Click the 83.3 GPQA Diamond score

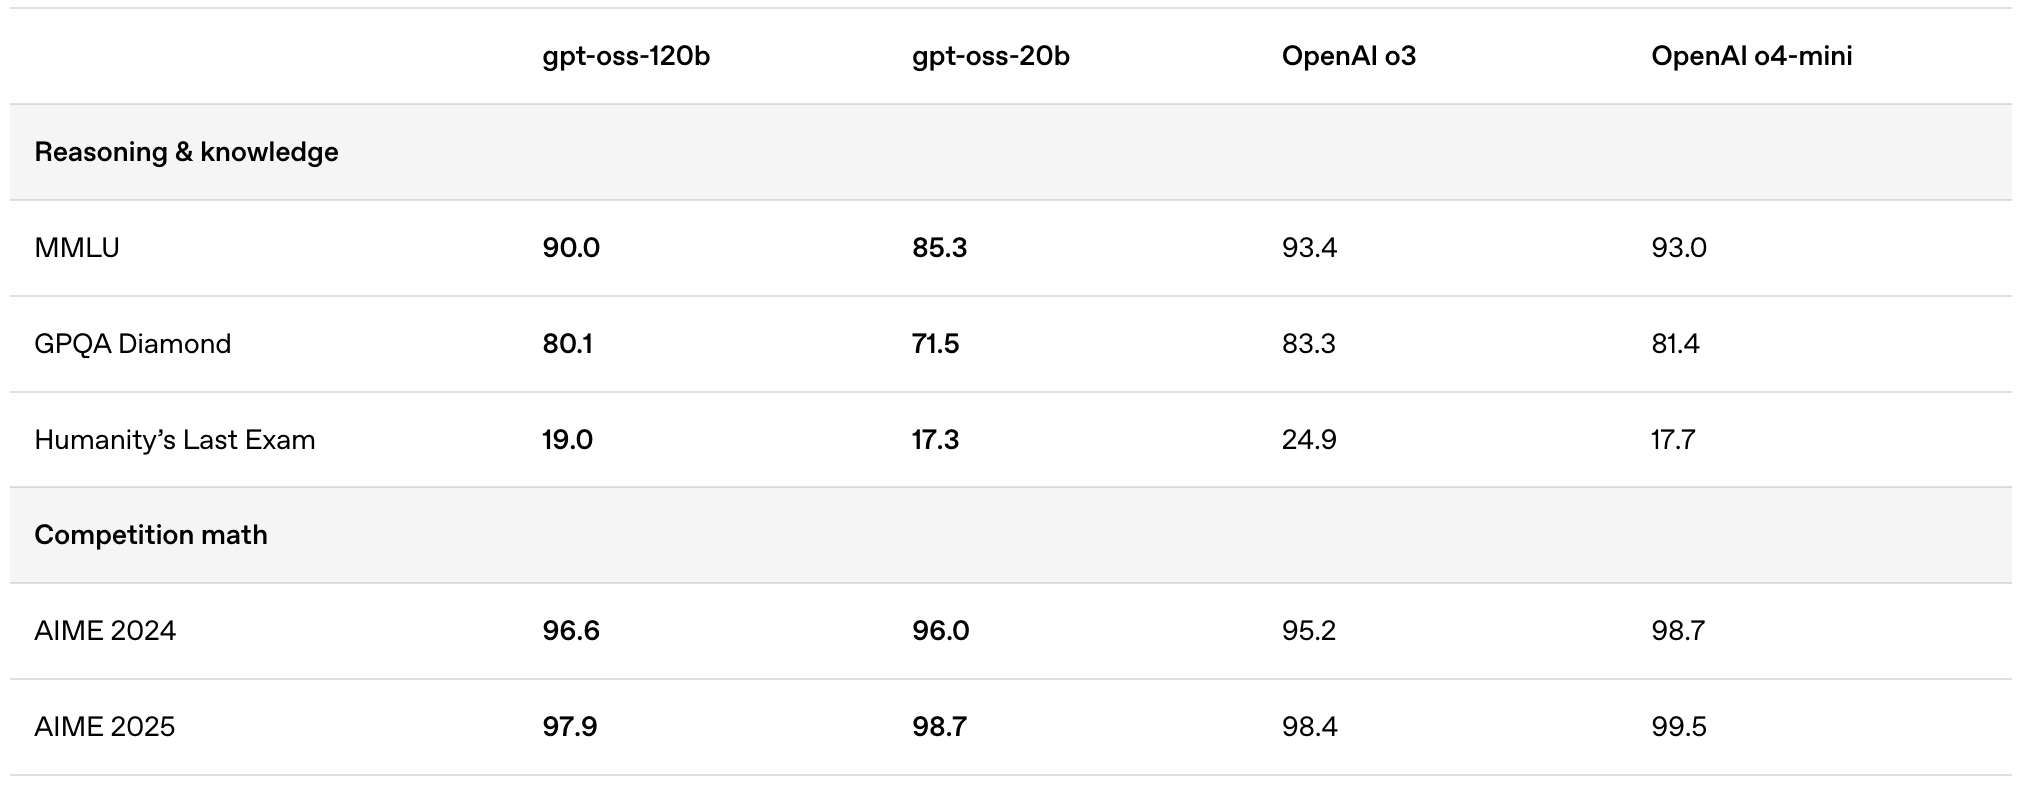pos(1309,344)
